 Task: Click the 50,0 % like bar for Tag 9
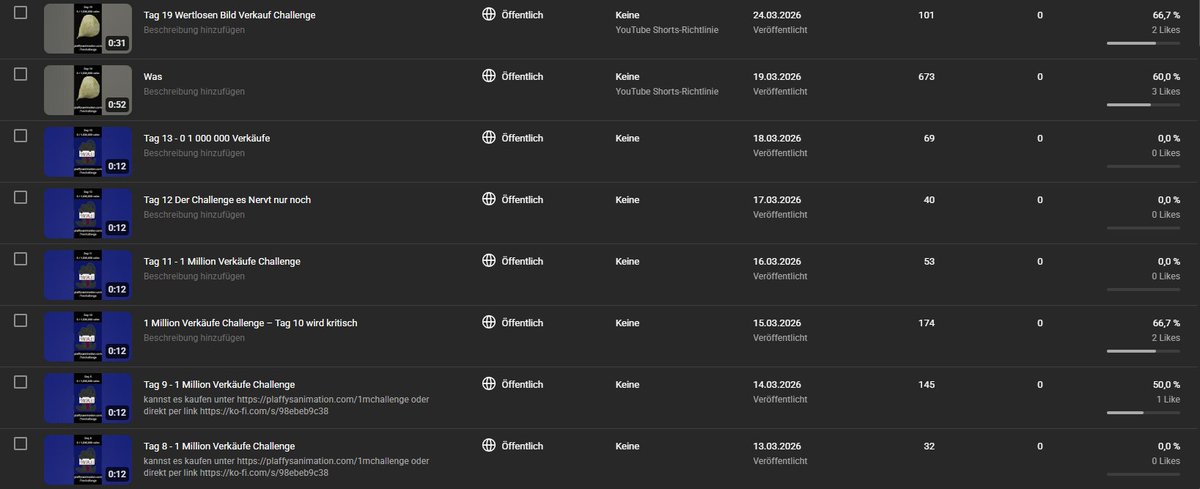[x=1144, y=413]
